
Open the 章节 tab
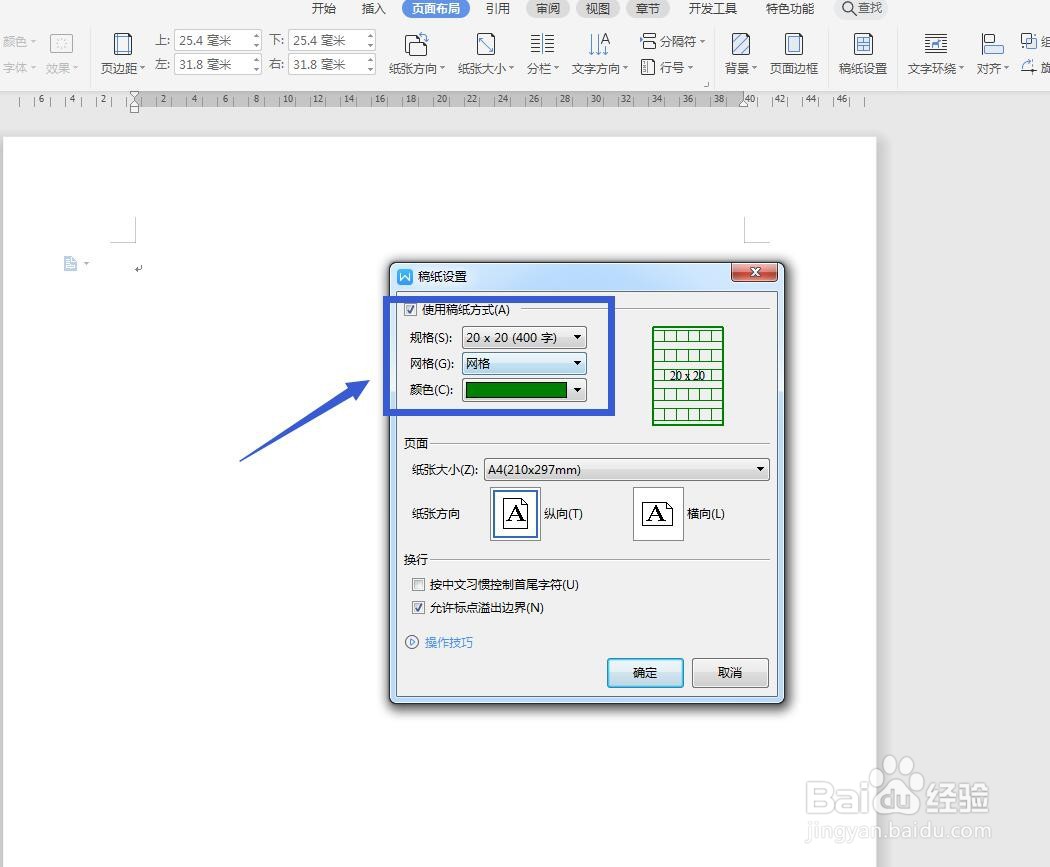[648, 8]
